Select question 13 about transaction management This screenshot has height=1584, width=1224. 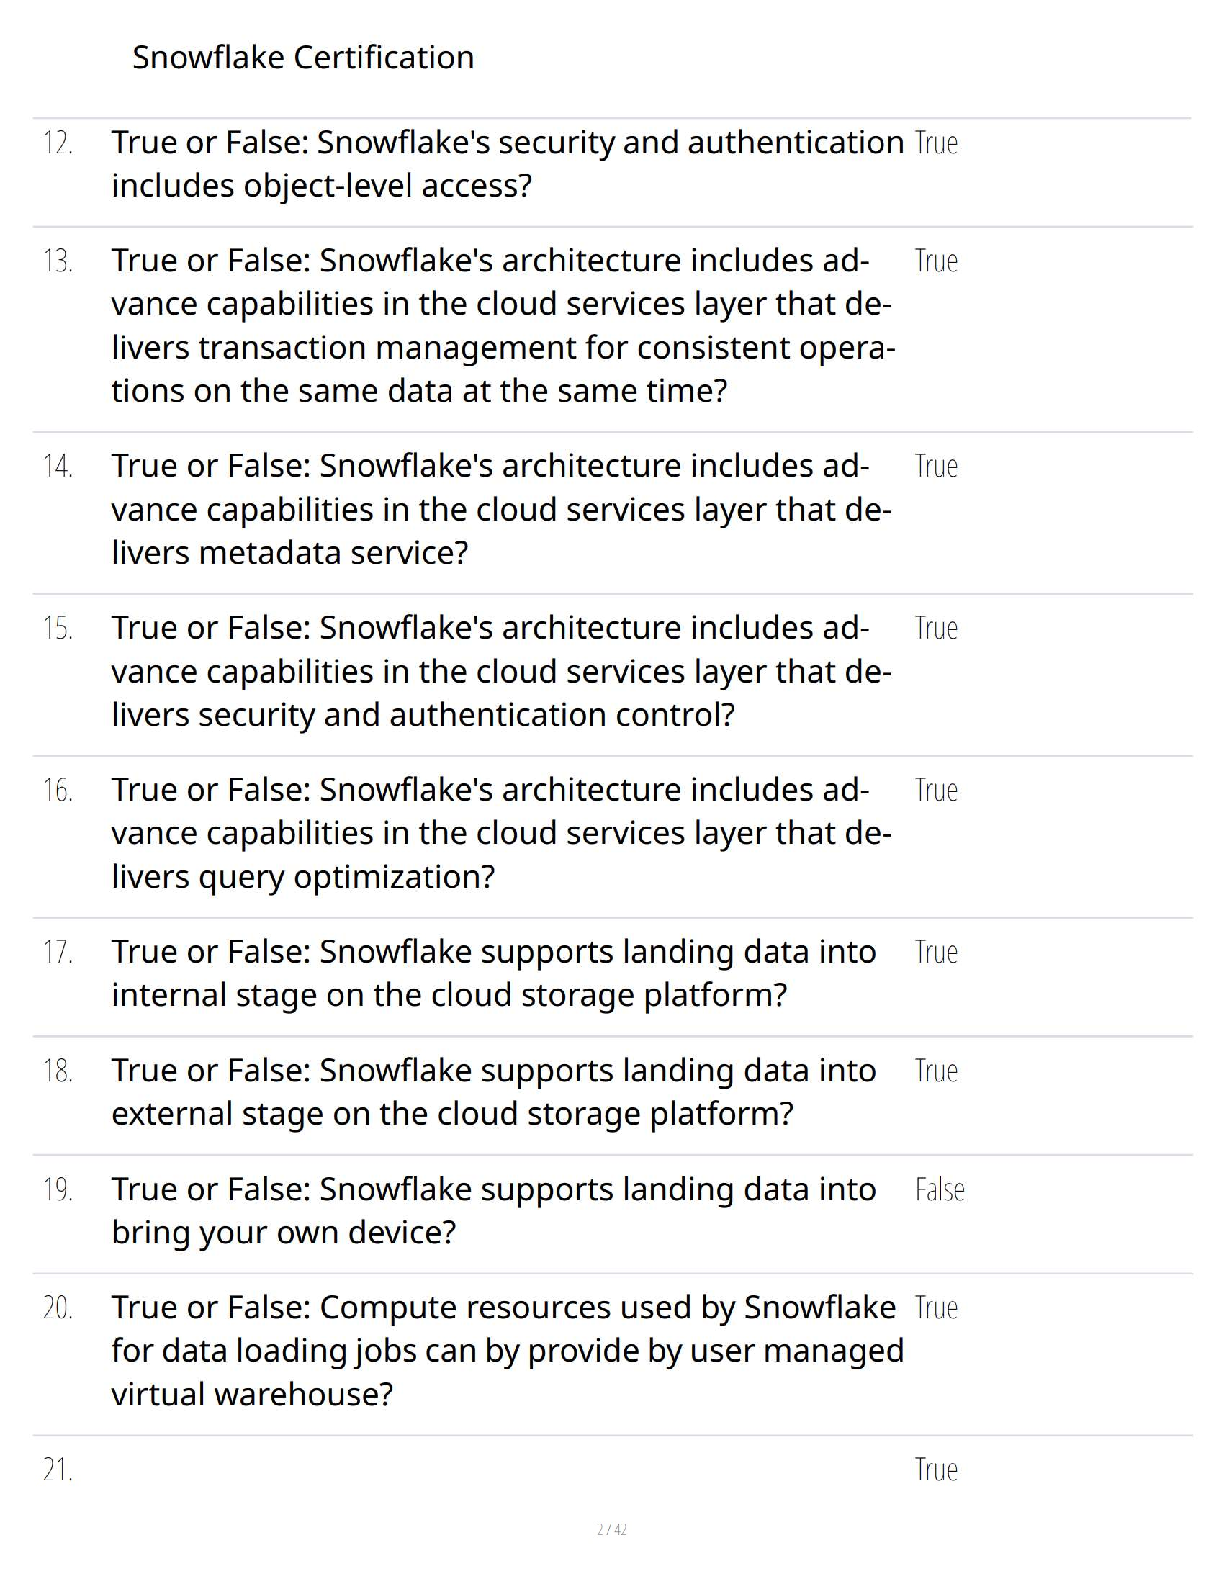pyautogui.click(x=503, y=325)
